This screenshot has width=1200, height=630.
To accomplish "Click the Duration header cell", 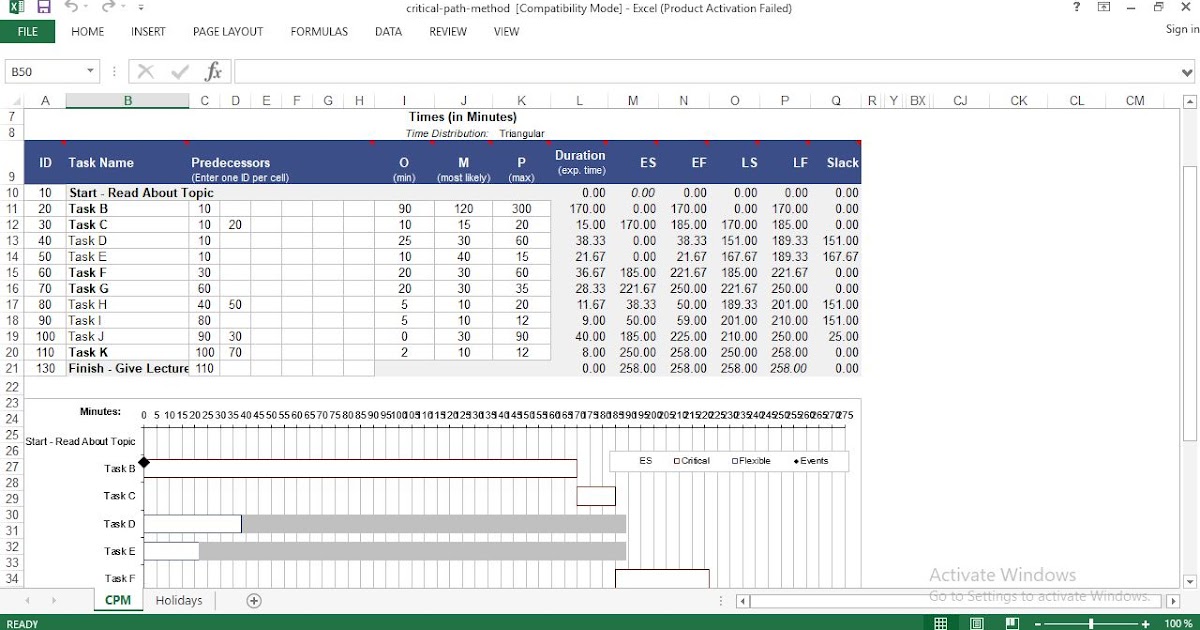I will pyautogui.click(x=580, y=162).
